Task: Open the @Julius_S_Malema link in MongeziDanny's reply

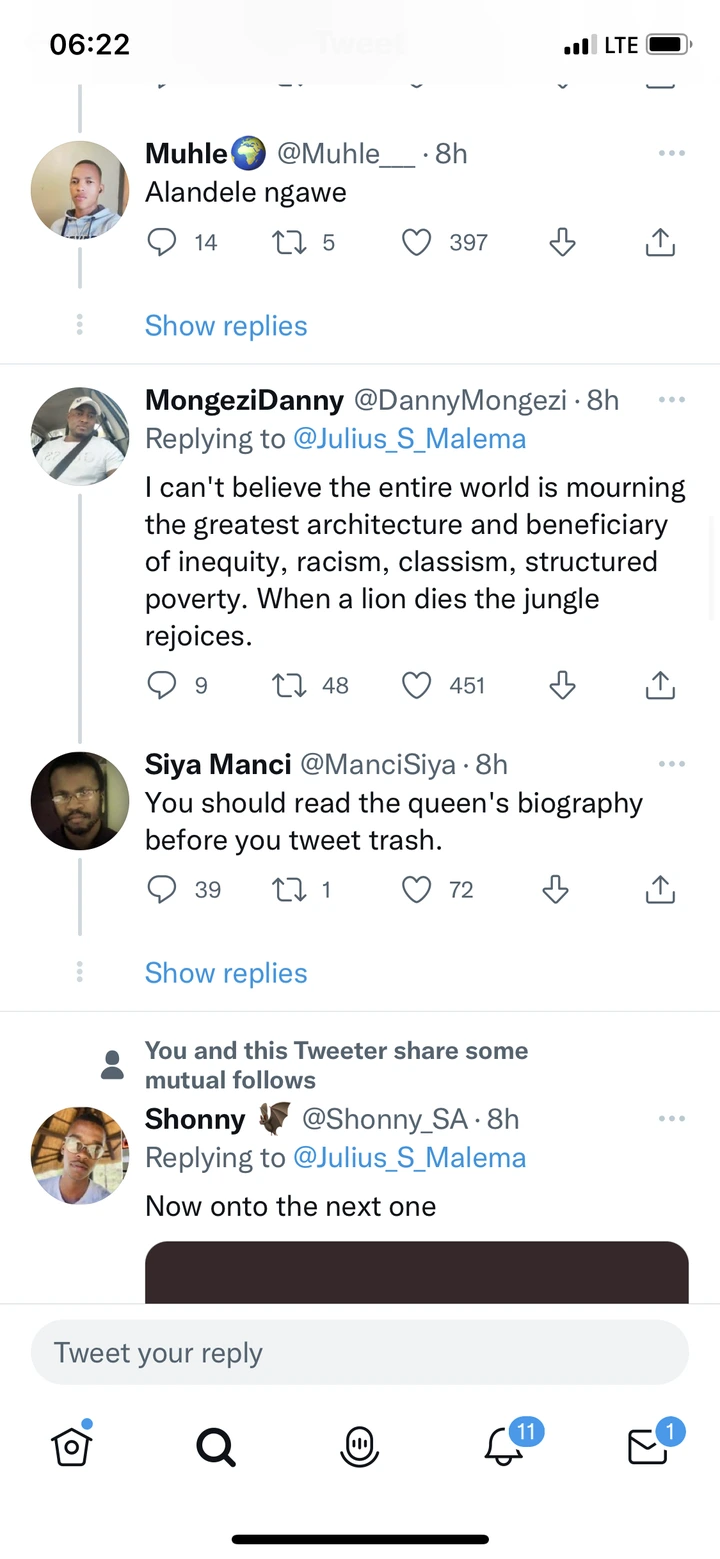Action: point(409,439)
